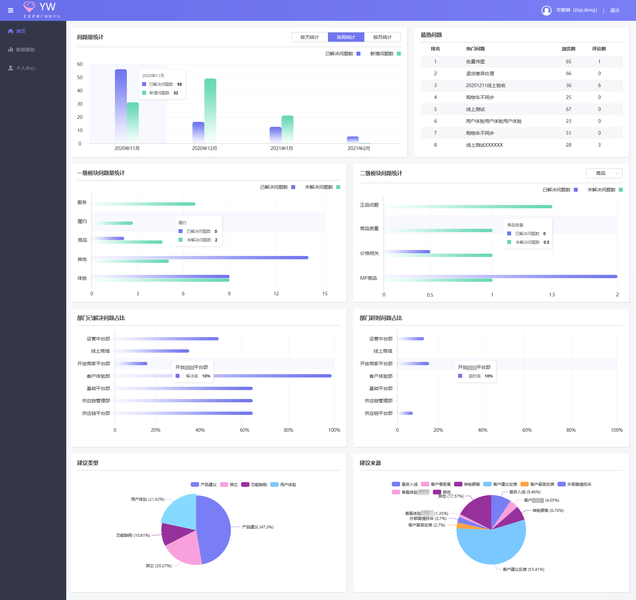Open hot issue 线上测试 ranked 5
The height and width of the screenshot is (600, 636).
point(475,109)
